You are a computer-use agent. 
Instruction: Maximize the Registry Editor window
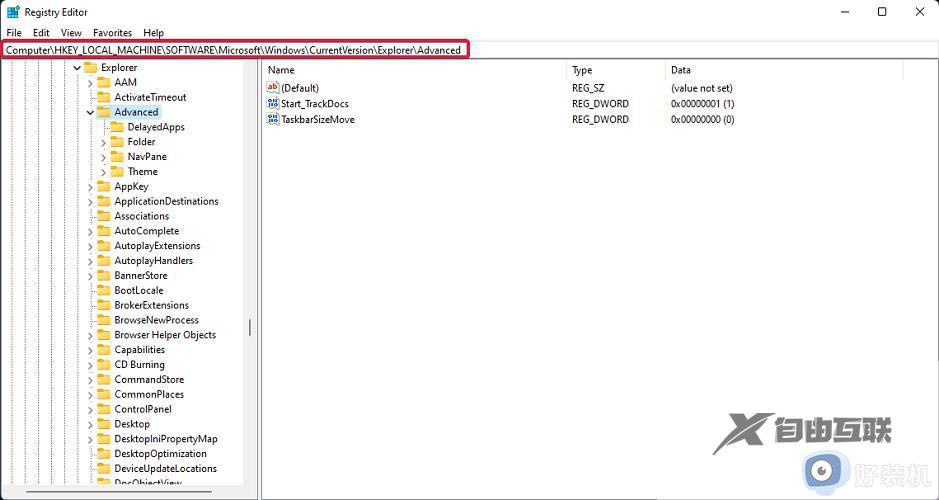[882, 12]
